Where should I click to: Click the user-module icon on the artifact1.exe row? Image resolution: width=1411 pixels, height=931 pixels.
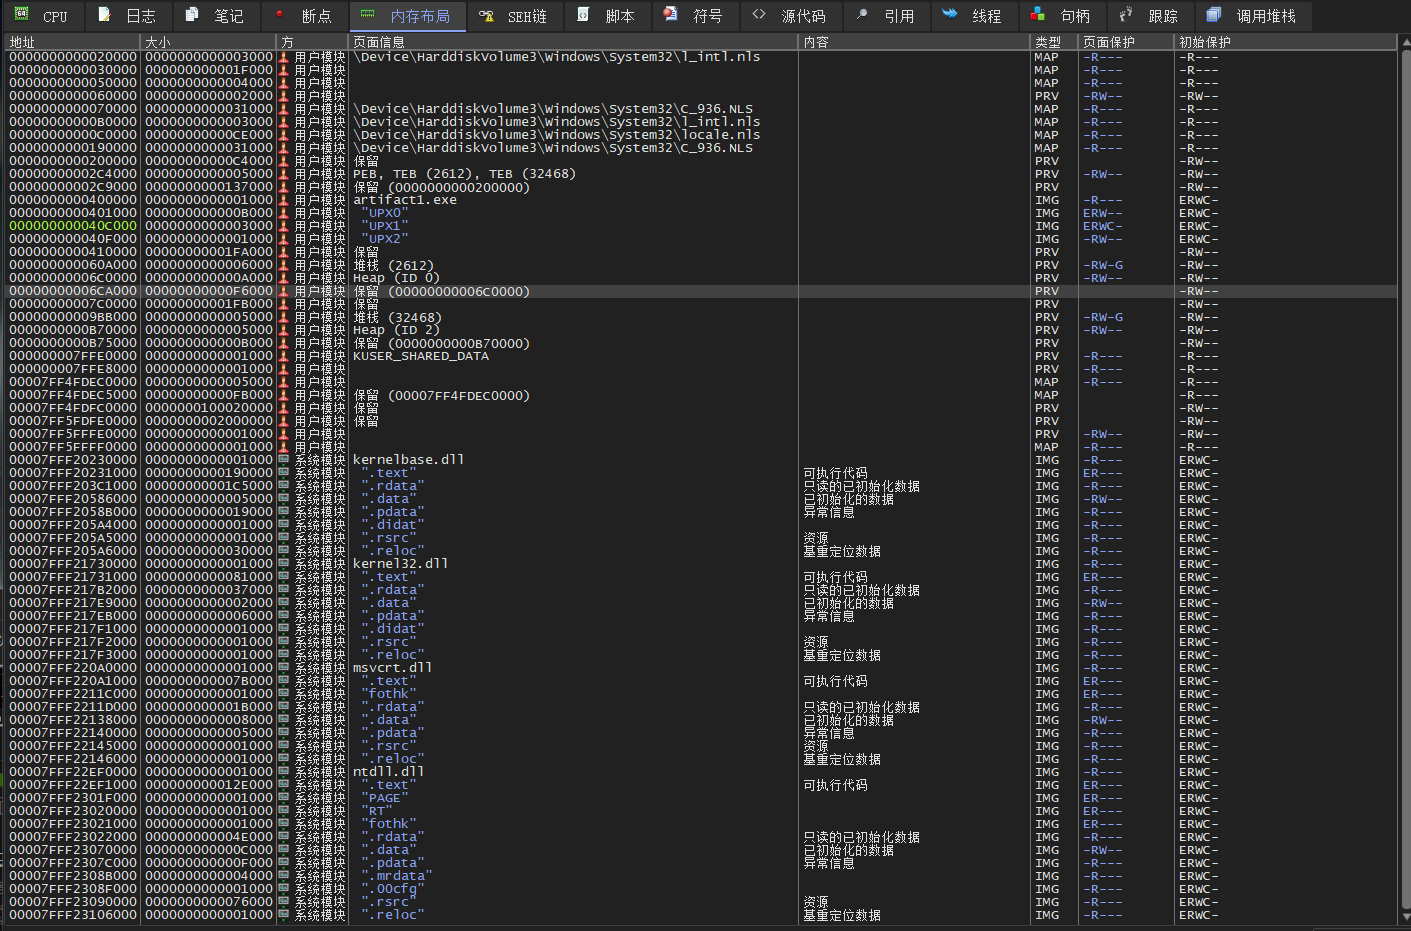pyautogui.click(x=284, y=200)
